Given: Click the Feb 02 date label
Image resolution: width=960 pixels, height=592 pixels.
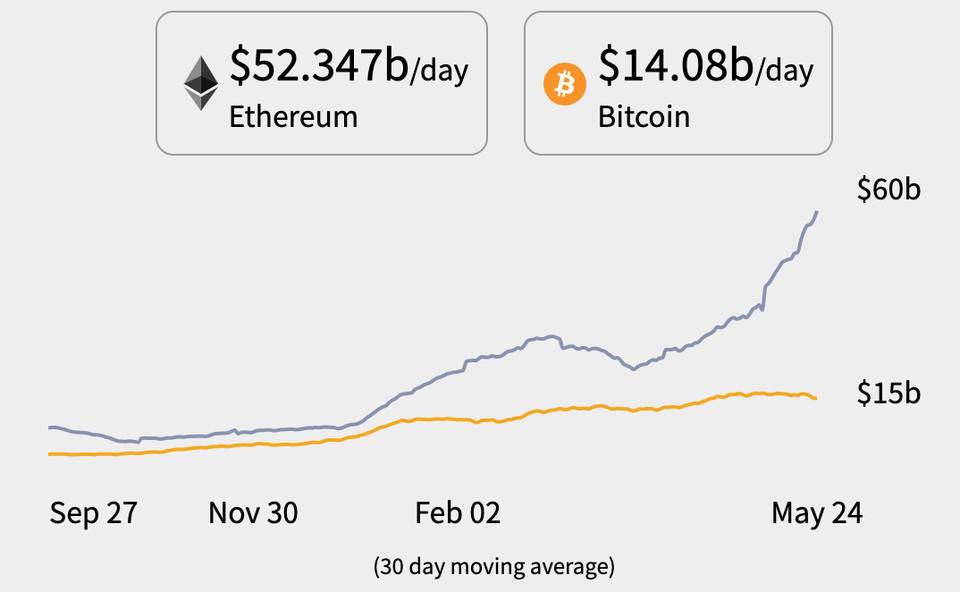Looking at the screenshot, I should coord(458,513).
